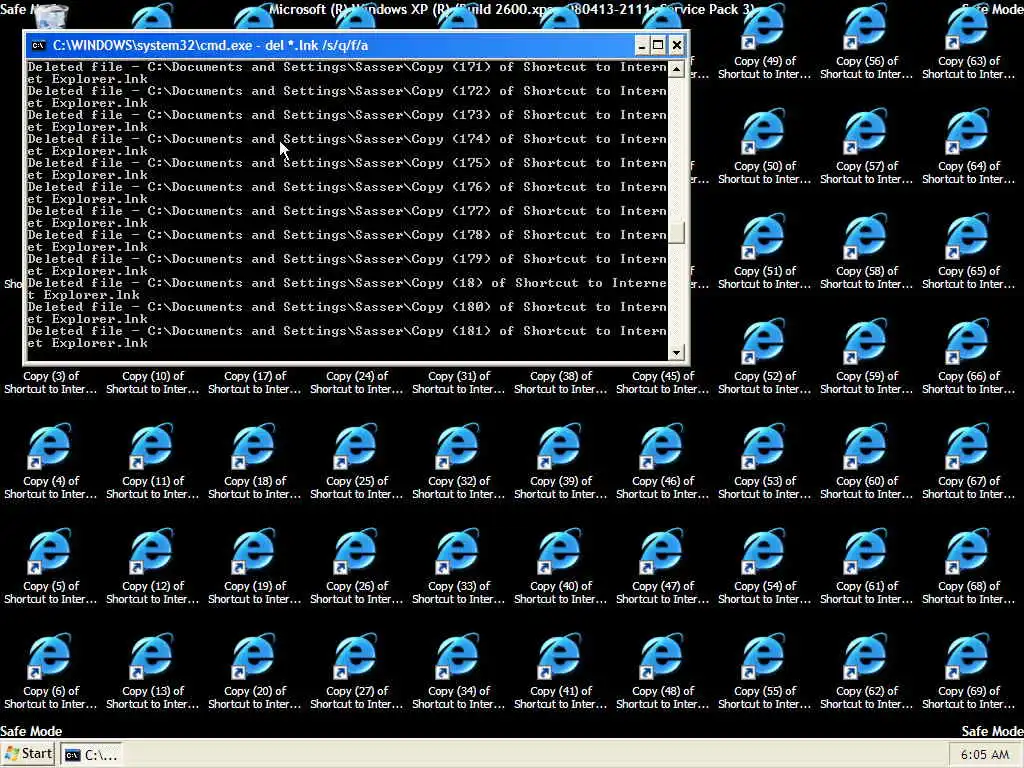The image size is (1024, 768).
Task: Select the Copy (62) Internet Explorer shortcut icon
Action: point(866,657)
